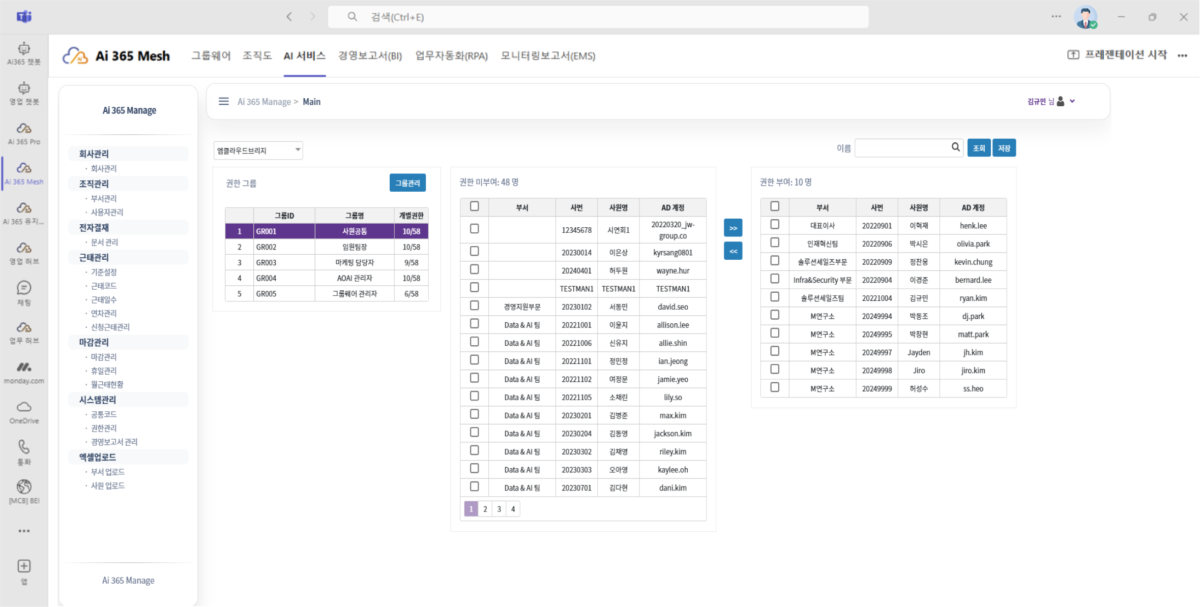Image resolution: width=1200 pixels, height=607 pixels.
Task: Click the Microsoft Teams logo
Action: pos(23,17)
